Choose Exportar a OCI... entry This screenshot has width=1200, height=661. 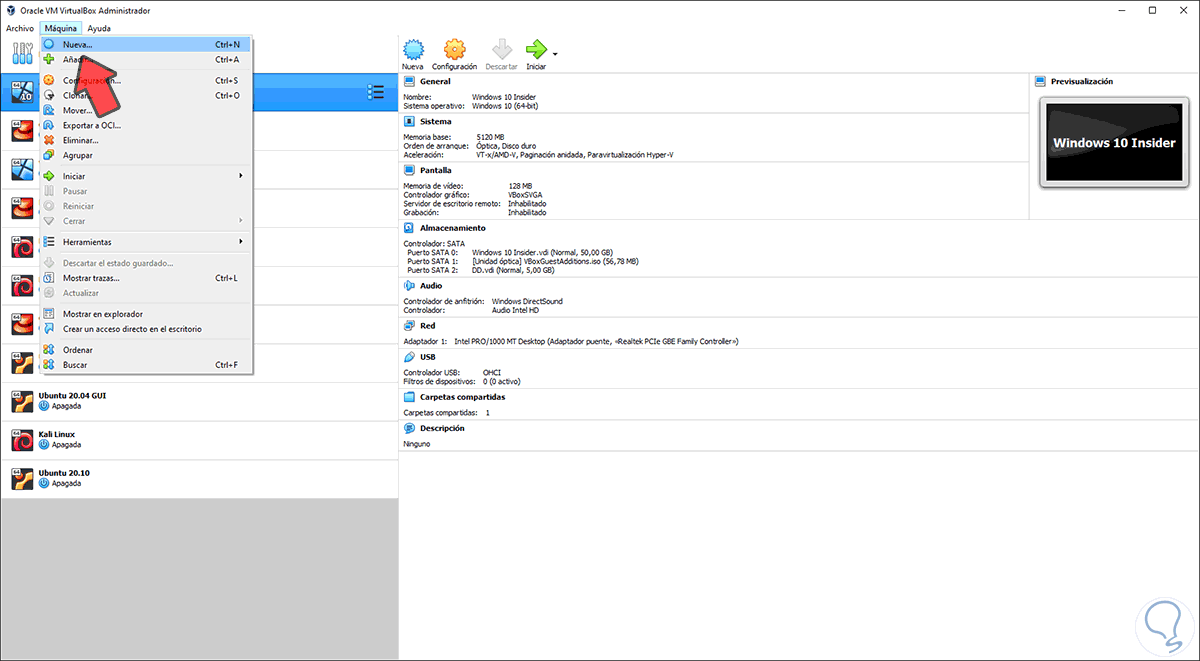(146, 125)
